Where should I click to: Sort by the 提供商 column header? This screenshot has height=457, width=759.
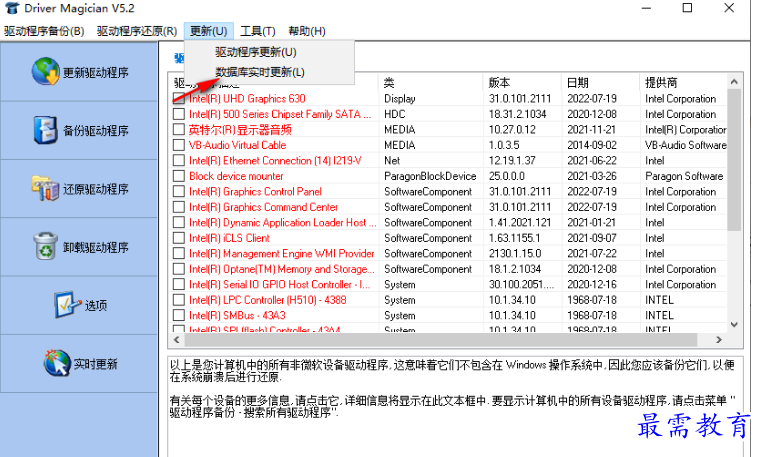click(683, 83)
